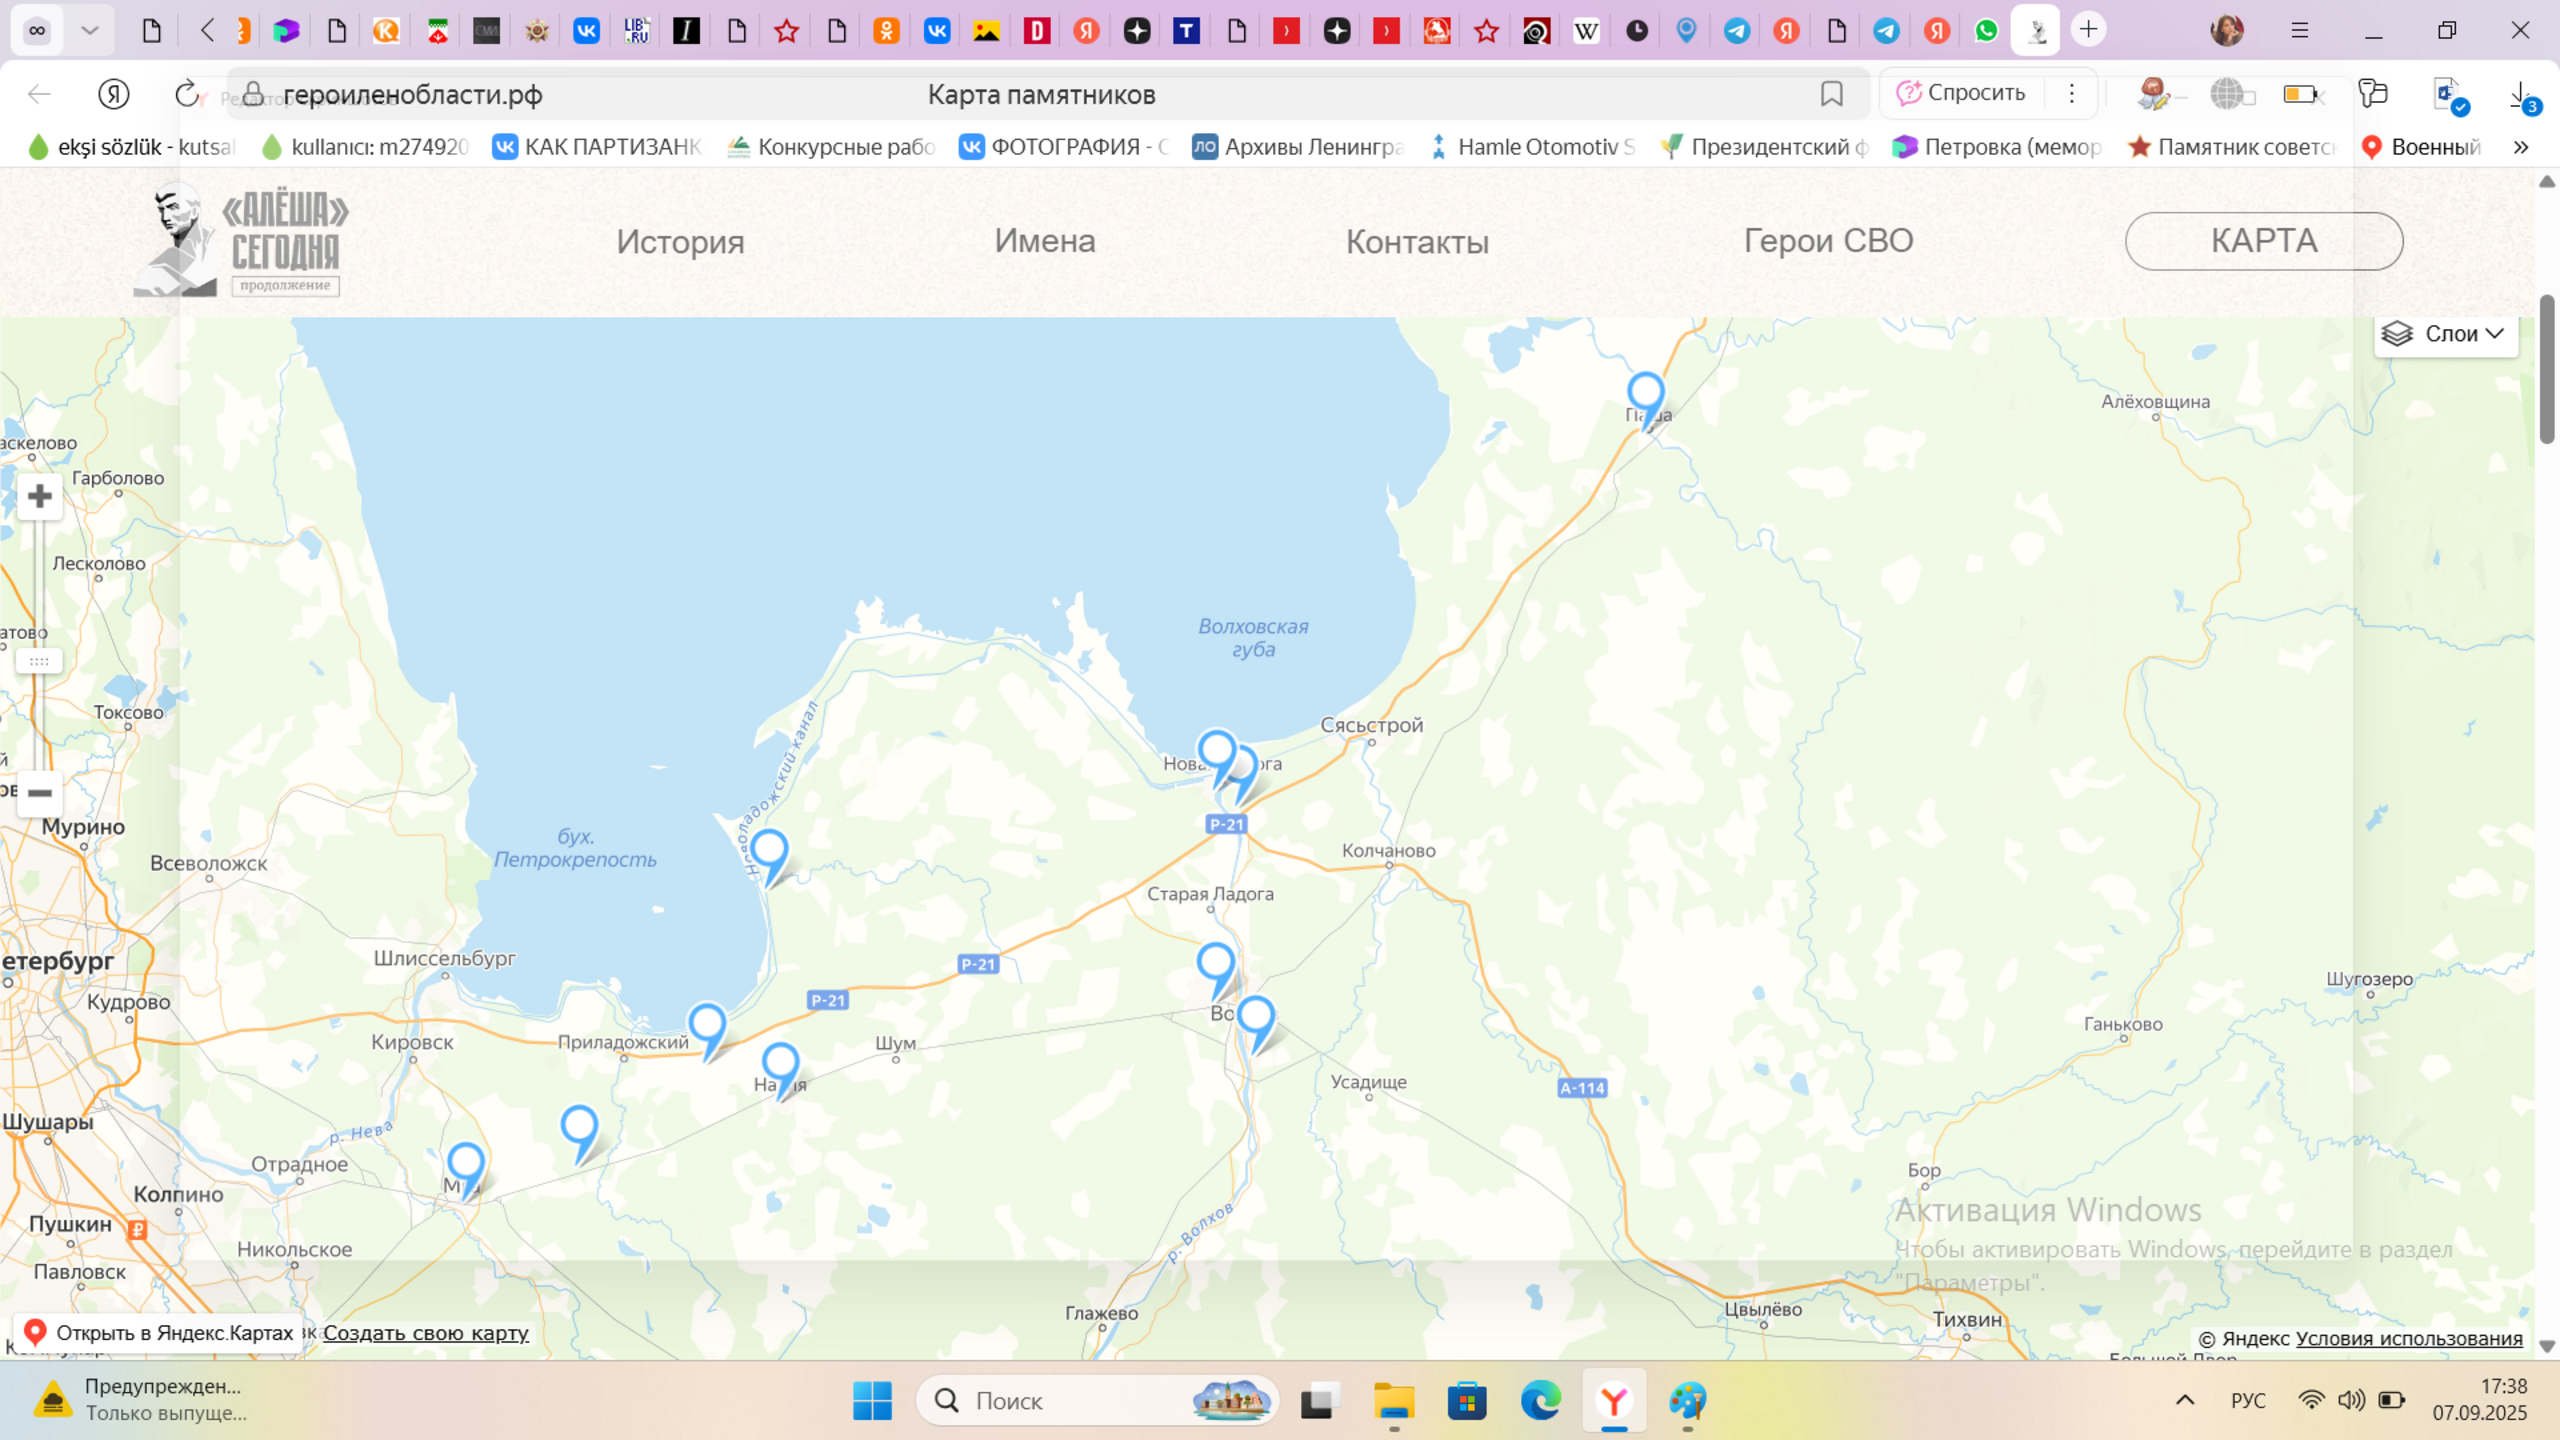Screen dimensions: 2560x1440
Task: Switch to the Odnoklassniki tab
Action: click(886, 31)
